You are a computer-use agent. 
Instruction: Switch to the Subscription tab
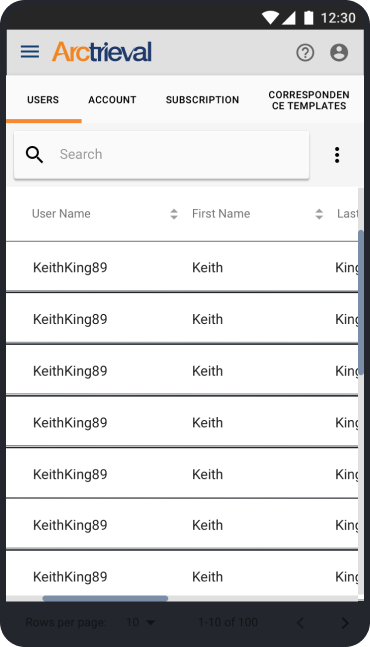tap(203, 100)
